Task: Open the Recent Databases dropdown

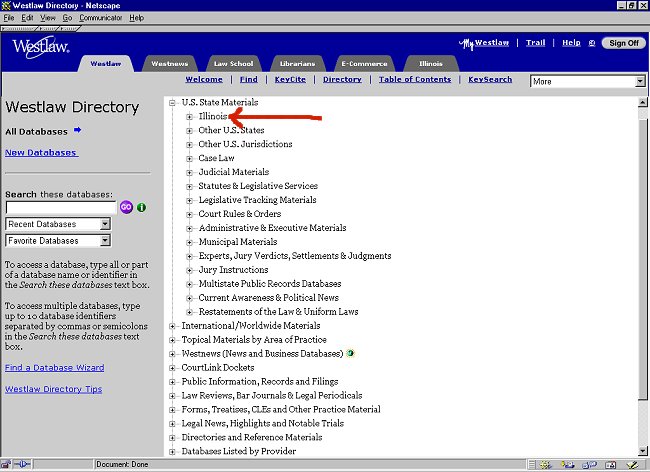Action: click(58, 224)
